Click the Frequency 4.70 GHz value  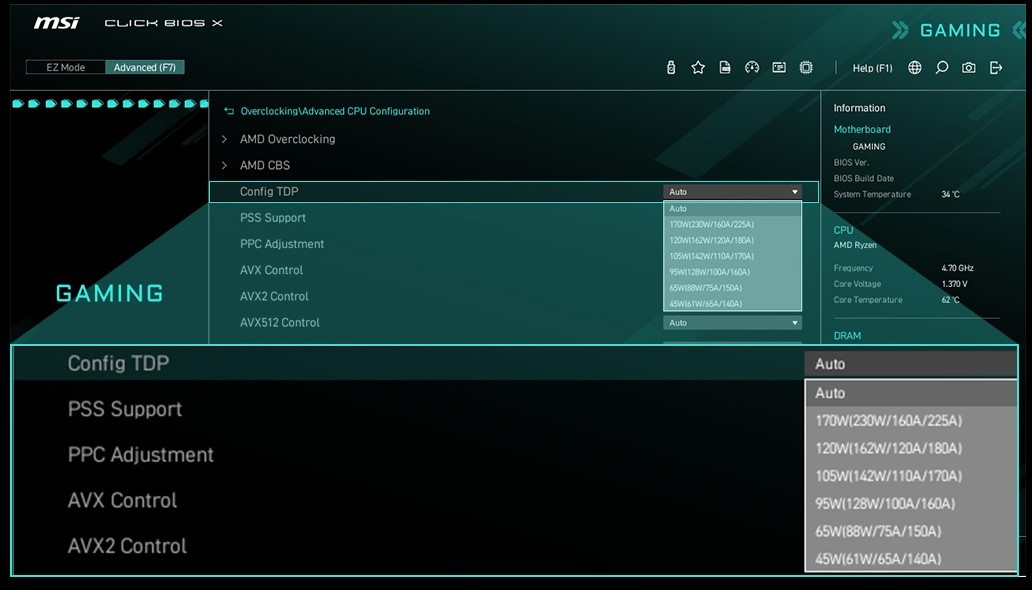click(957, 268)
